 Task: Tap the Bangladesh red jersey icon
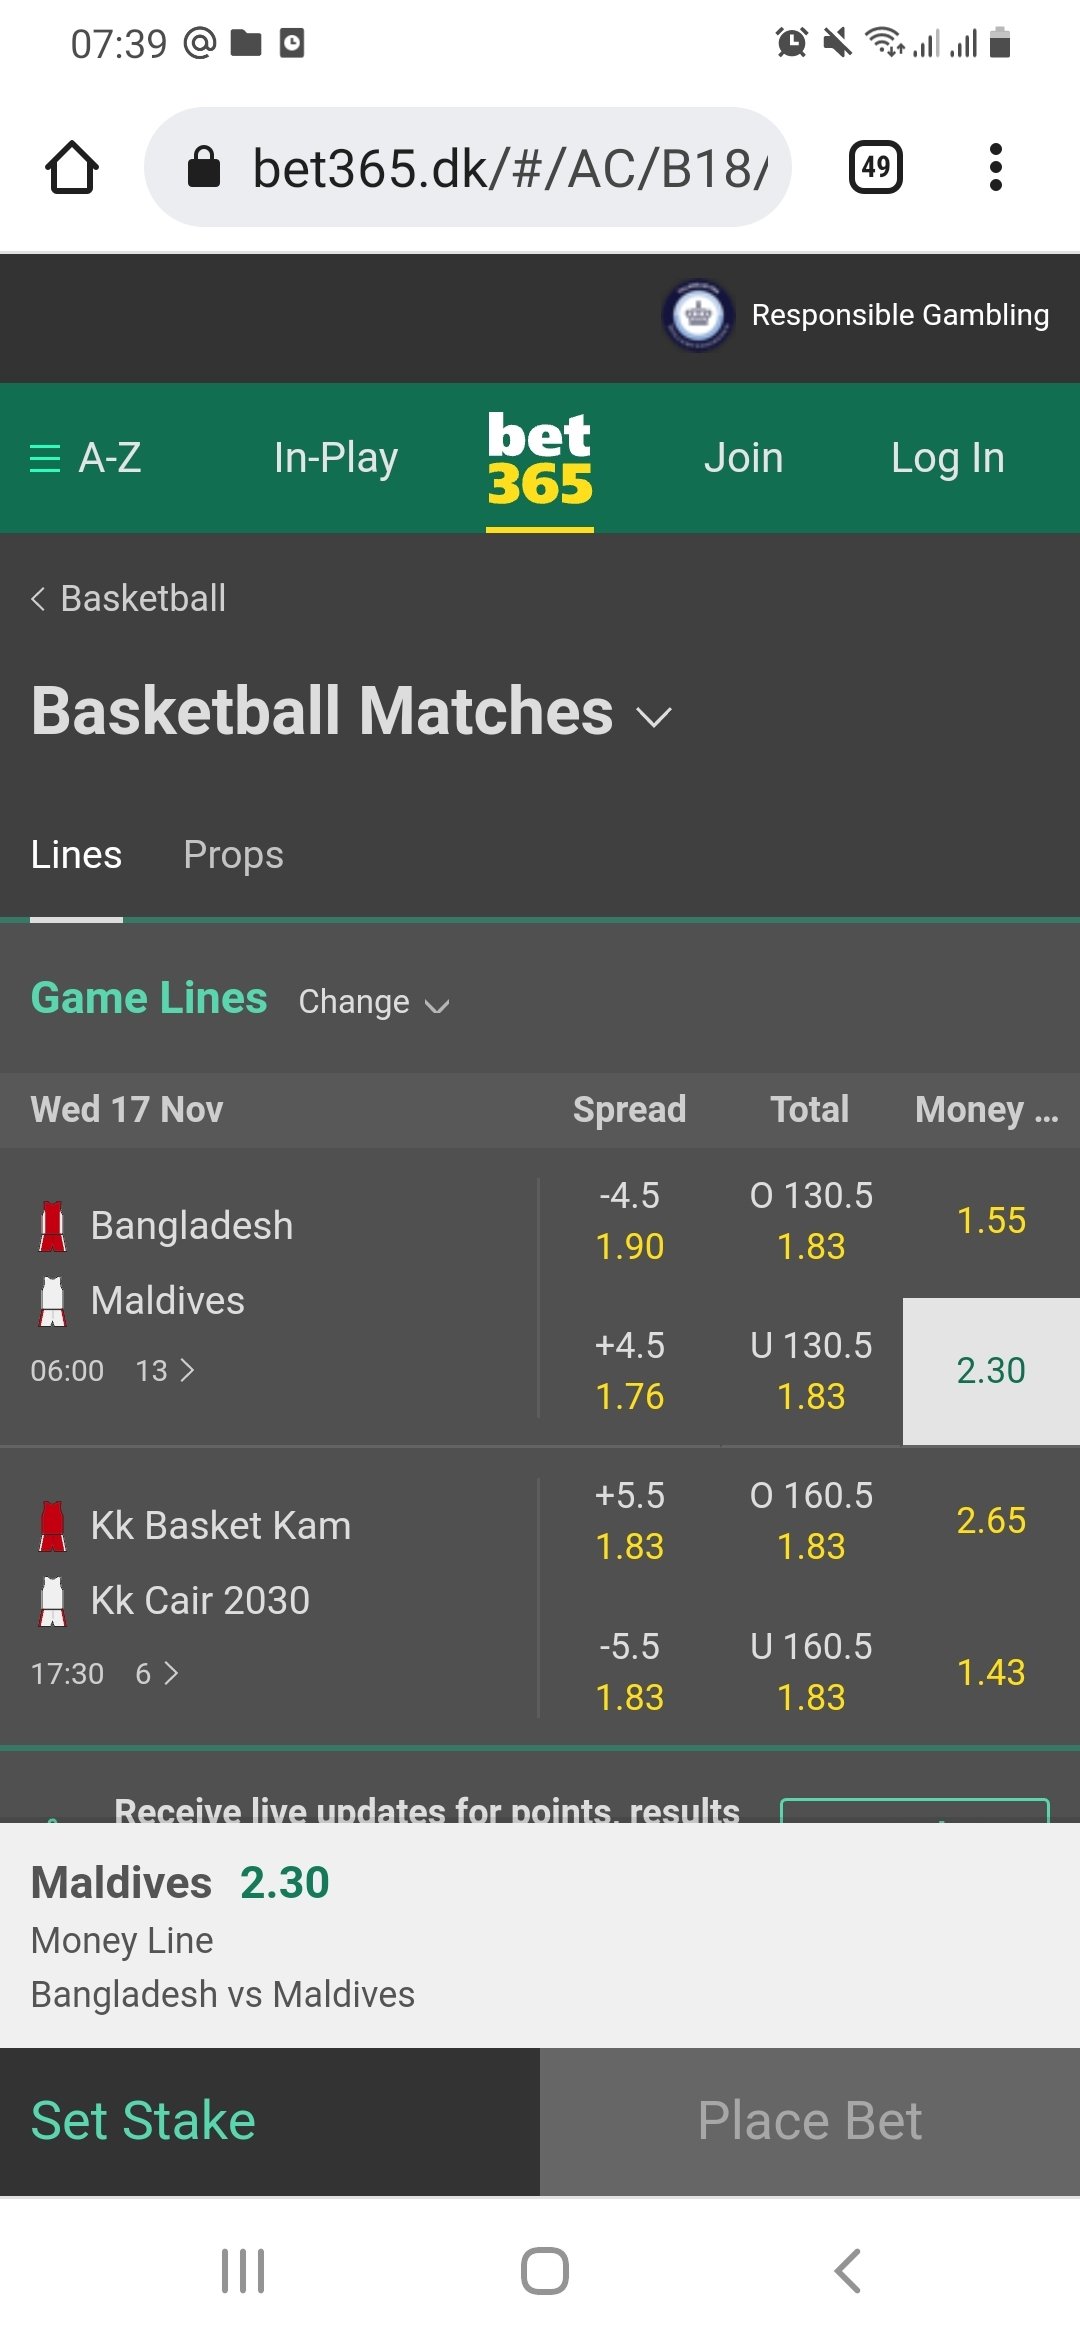tap(53, 1226)
